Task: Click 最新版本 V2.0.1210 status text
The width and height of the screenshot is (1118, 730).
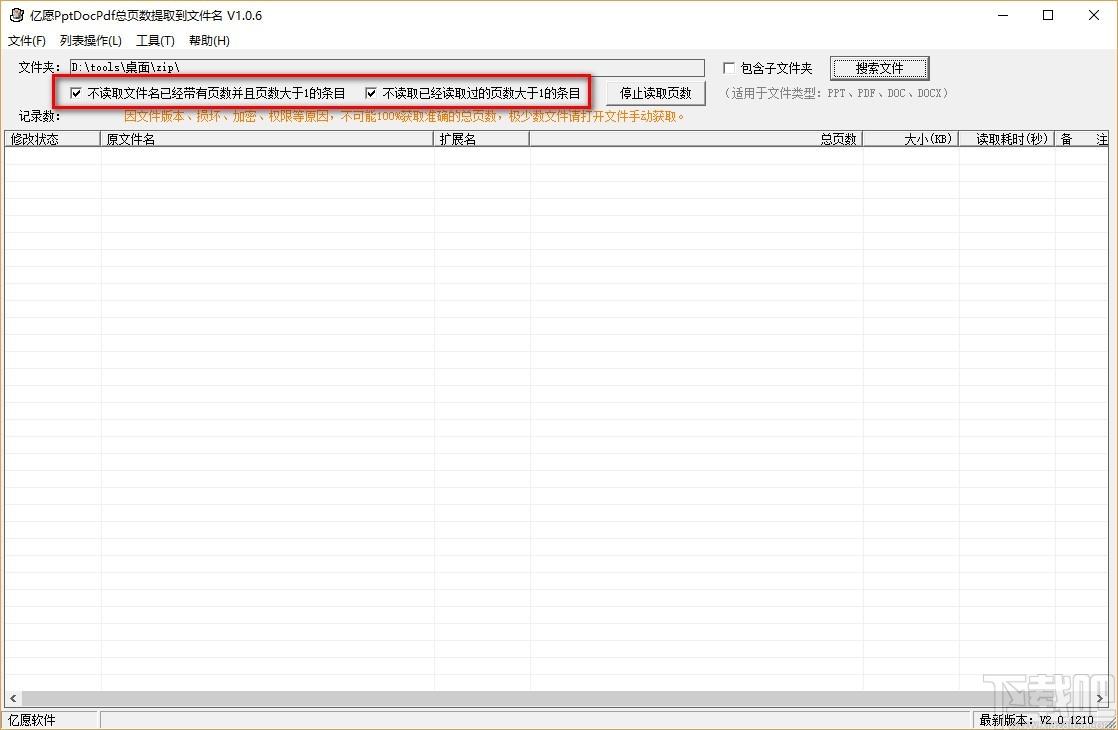Action: click(x=1036, y=720)
